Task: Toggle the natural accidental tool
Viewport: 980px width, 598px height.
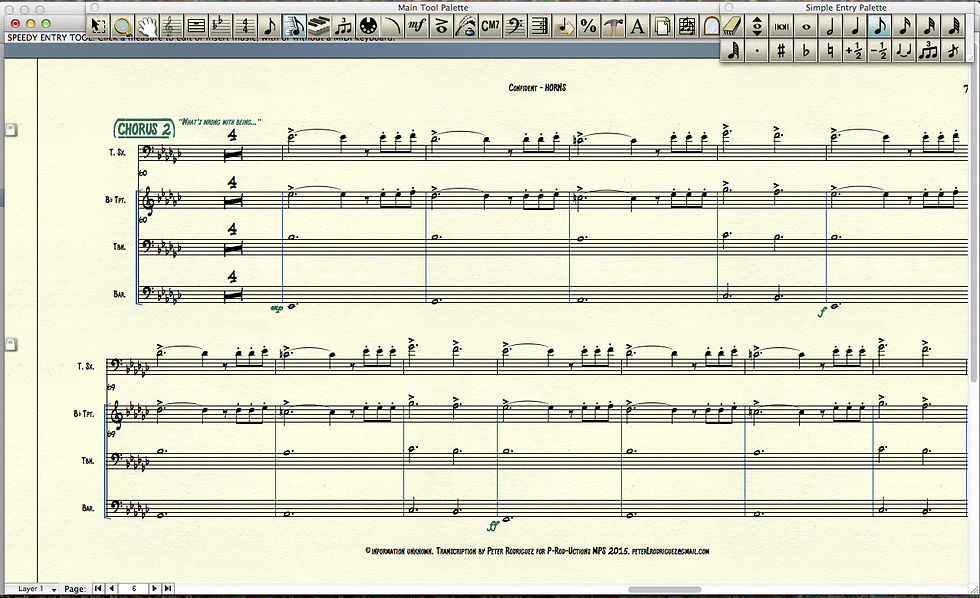Action: tap(831, 51)
